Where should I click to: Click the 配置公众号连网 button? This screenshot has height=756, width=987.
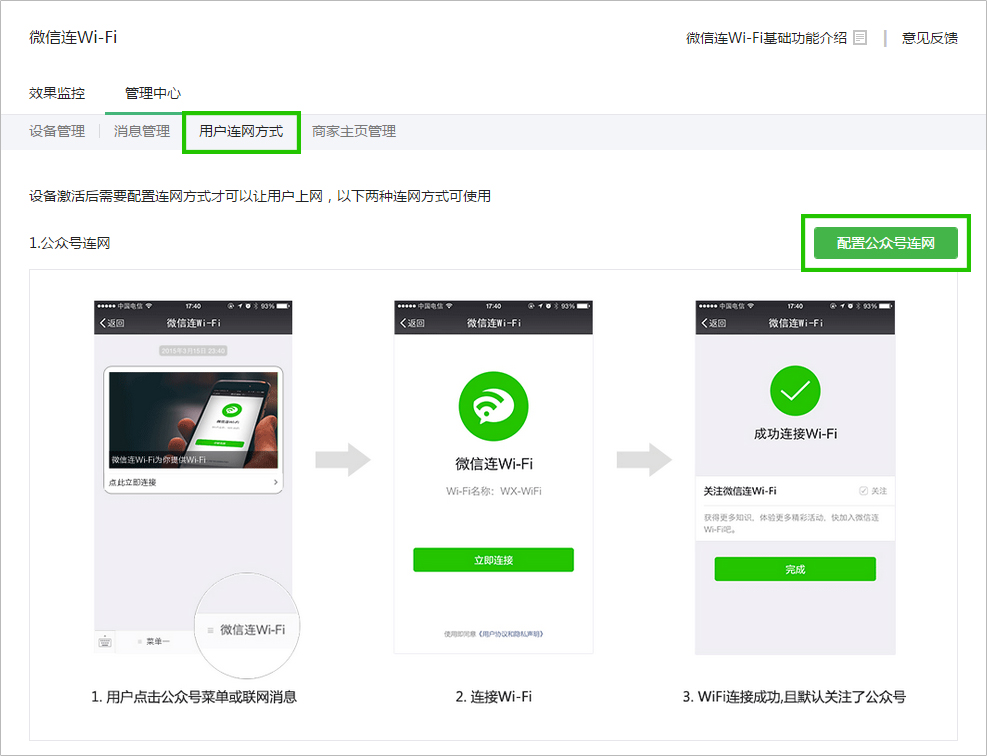[x=885, y=243]
